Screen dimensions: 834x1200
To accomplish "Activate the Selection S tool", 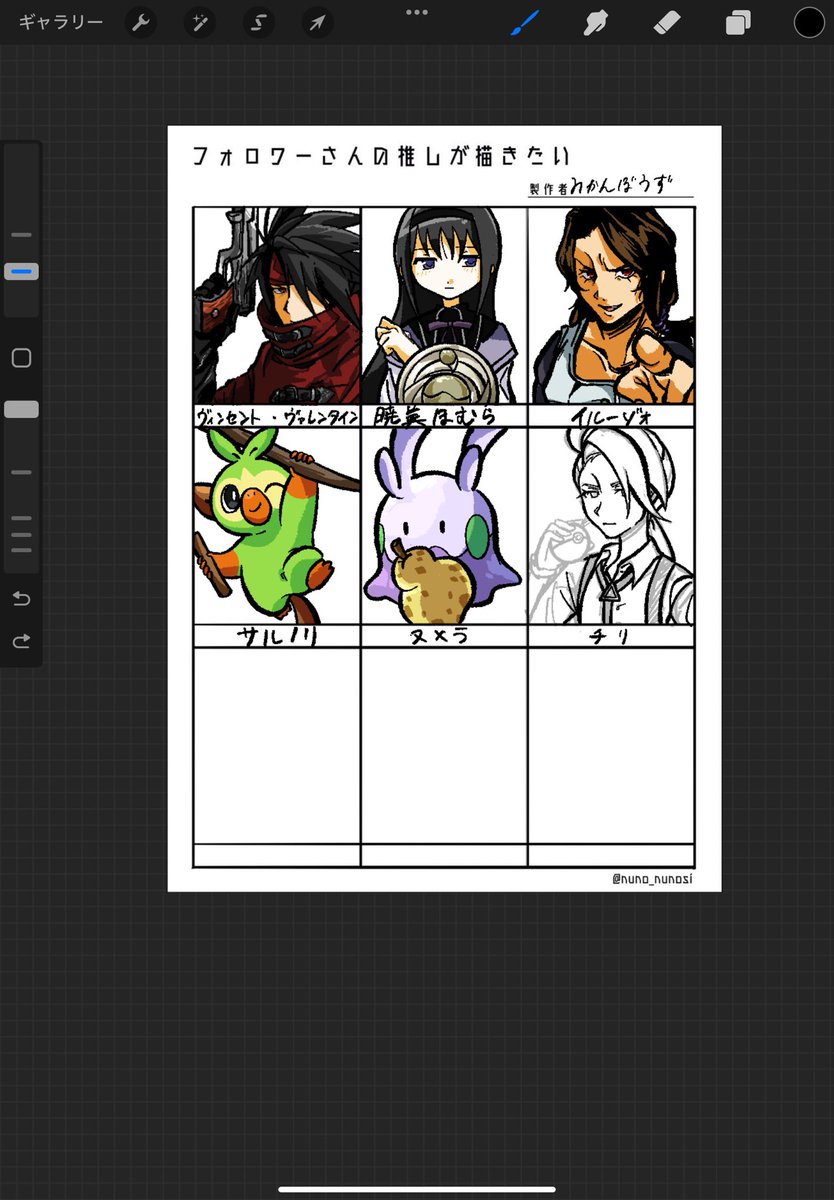I will click(259, 22).
